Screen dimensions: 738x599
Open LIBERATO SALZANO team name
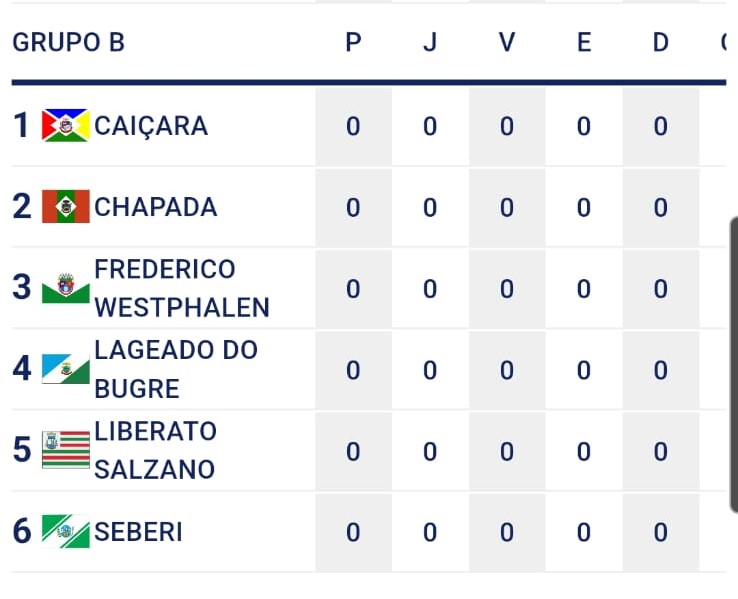click(155, 450)
